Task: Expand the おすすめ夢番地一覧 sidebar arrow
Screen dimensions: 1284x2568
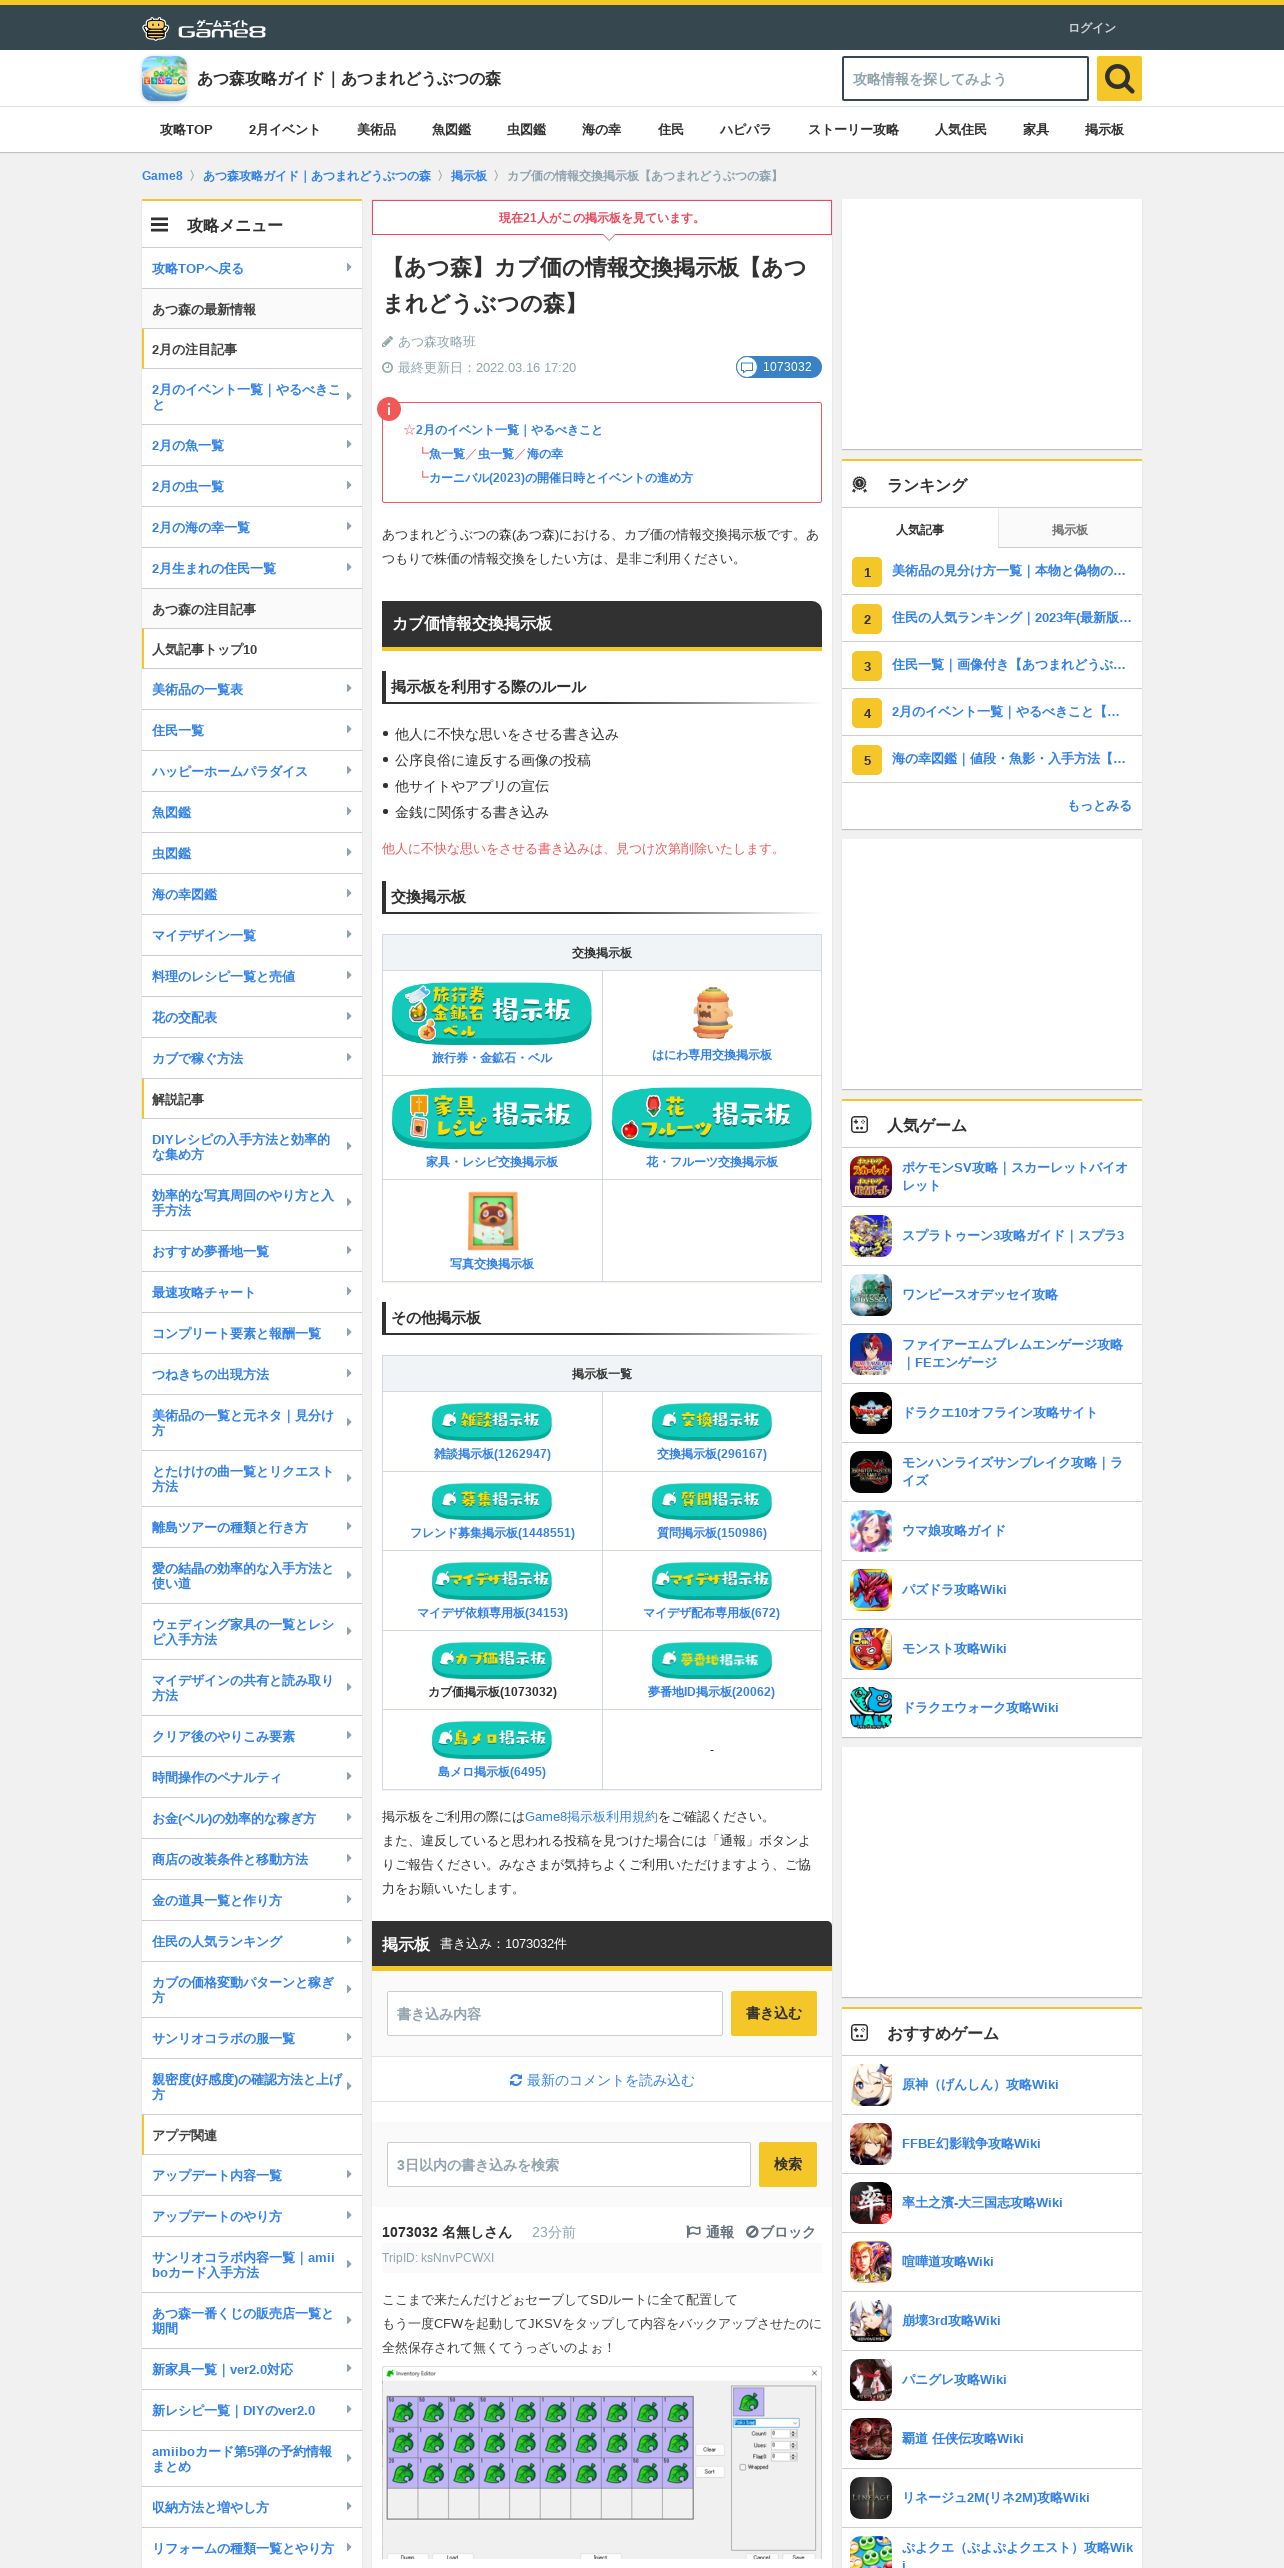Action: point(349,1250)
